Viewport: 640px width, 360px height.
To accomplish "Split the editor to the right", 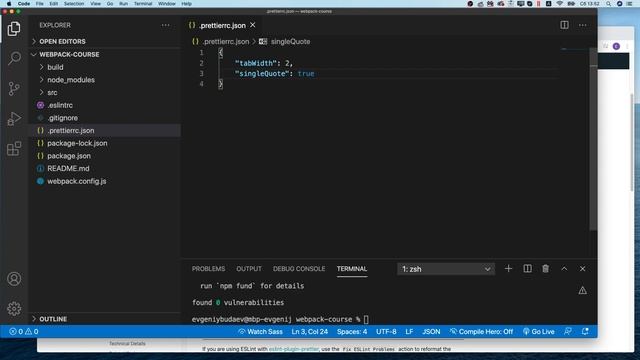I will point(564,25).
